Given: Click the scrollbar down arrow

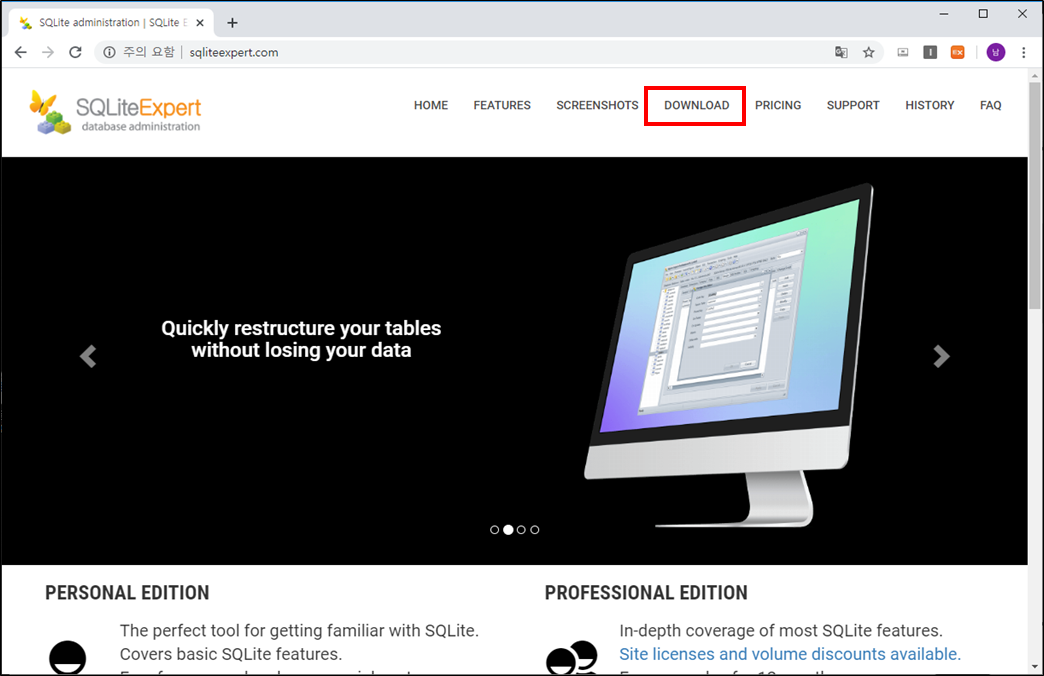Looking at the screenshot, I should (1035, 667).
